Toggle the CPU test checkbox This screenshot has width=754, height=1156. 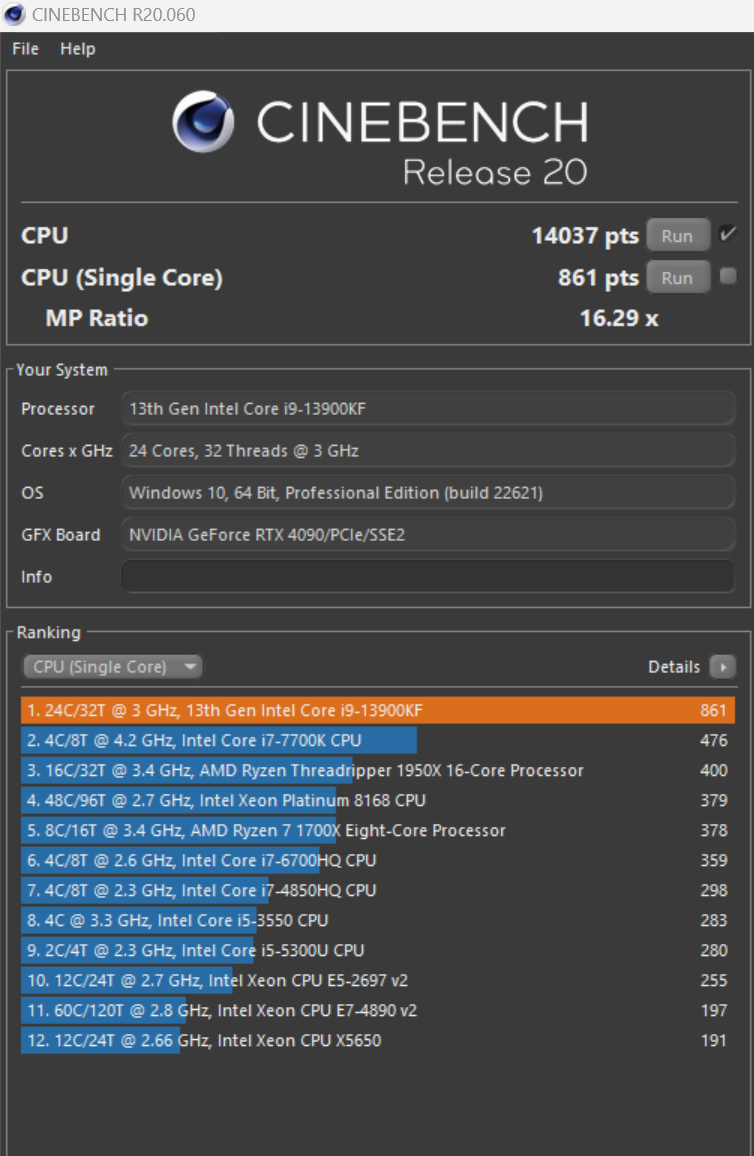(727, 234)
